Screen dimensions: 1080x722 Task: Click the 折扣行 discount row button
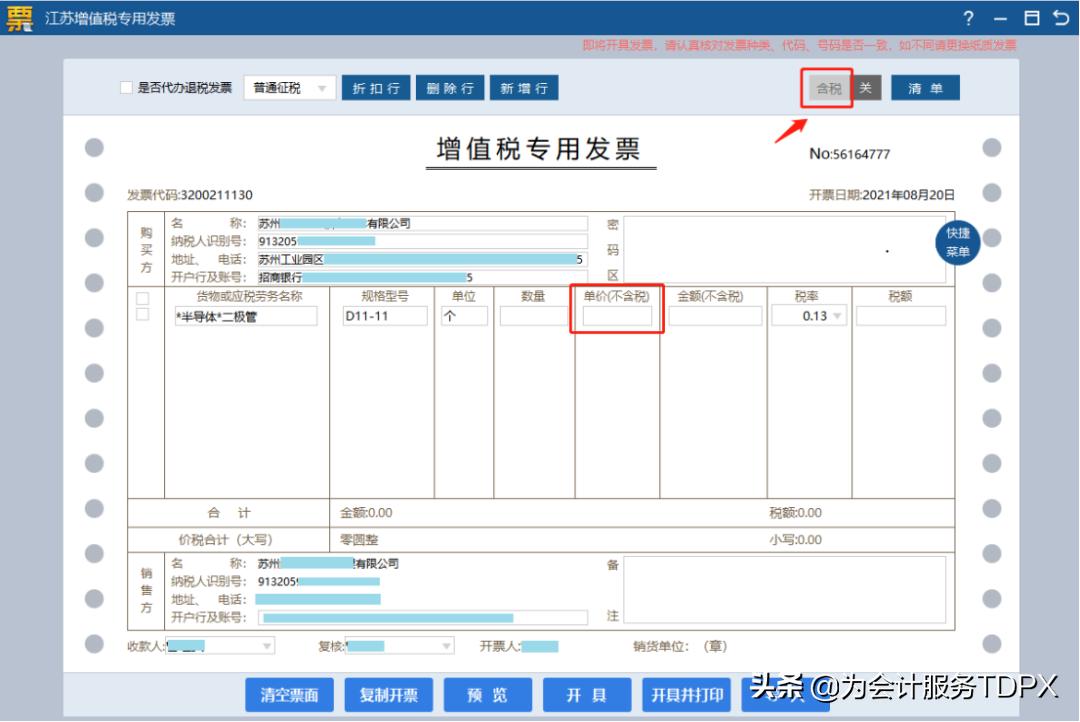coord(375,87)
